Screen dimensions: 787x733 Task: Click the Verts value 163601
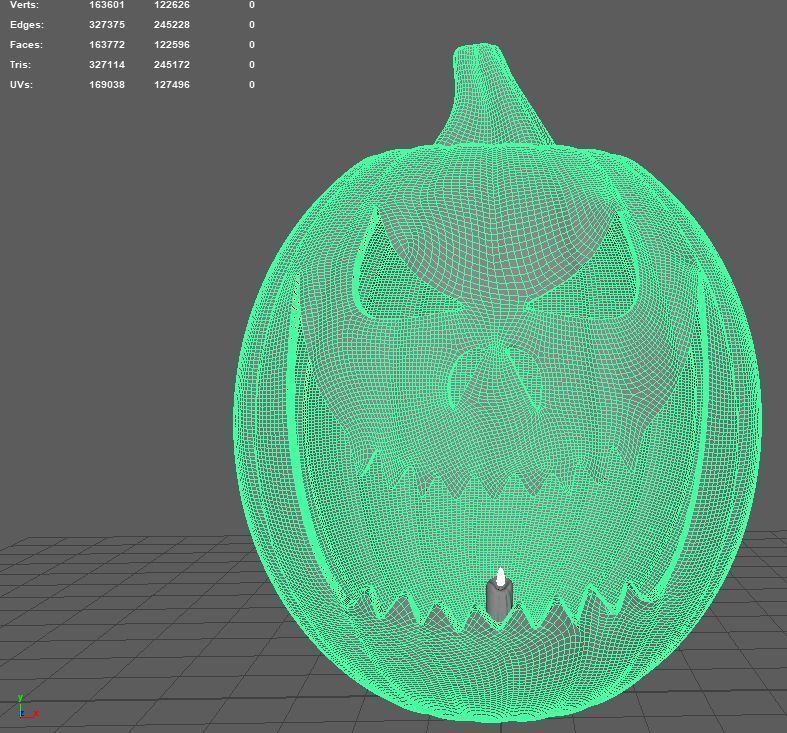pos(107,5)
